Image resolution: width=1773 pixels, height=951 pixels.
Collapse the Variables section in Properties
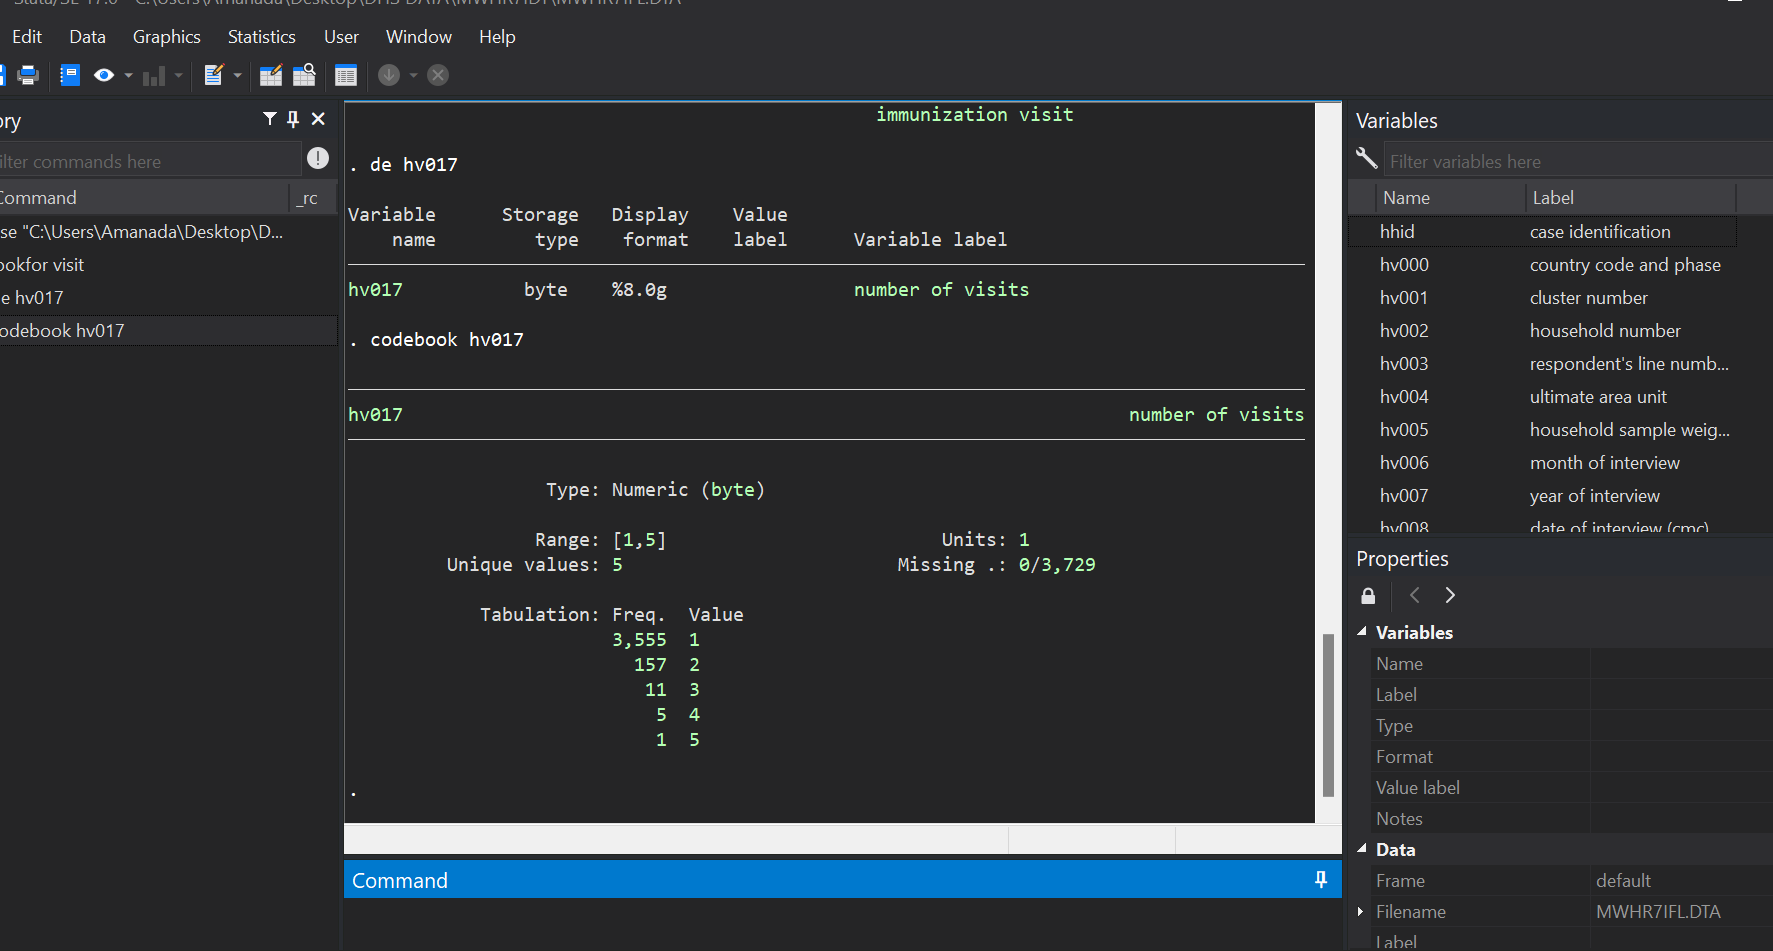(1362, 632)
